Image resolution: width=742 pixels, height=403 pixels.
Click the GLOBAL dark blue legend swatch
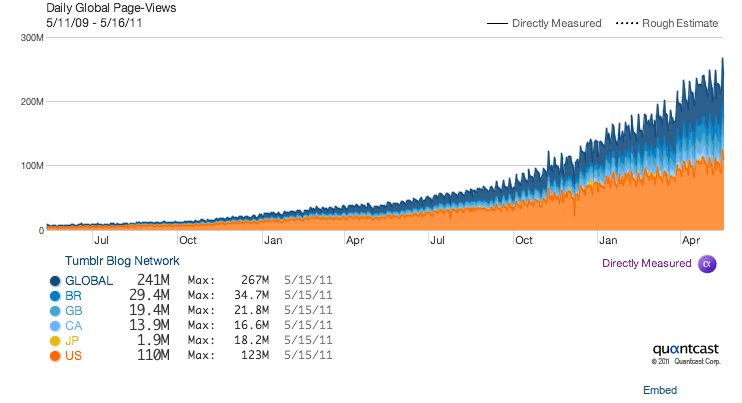54,281
